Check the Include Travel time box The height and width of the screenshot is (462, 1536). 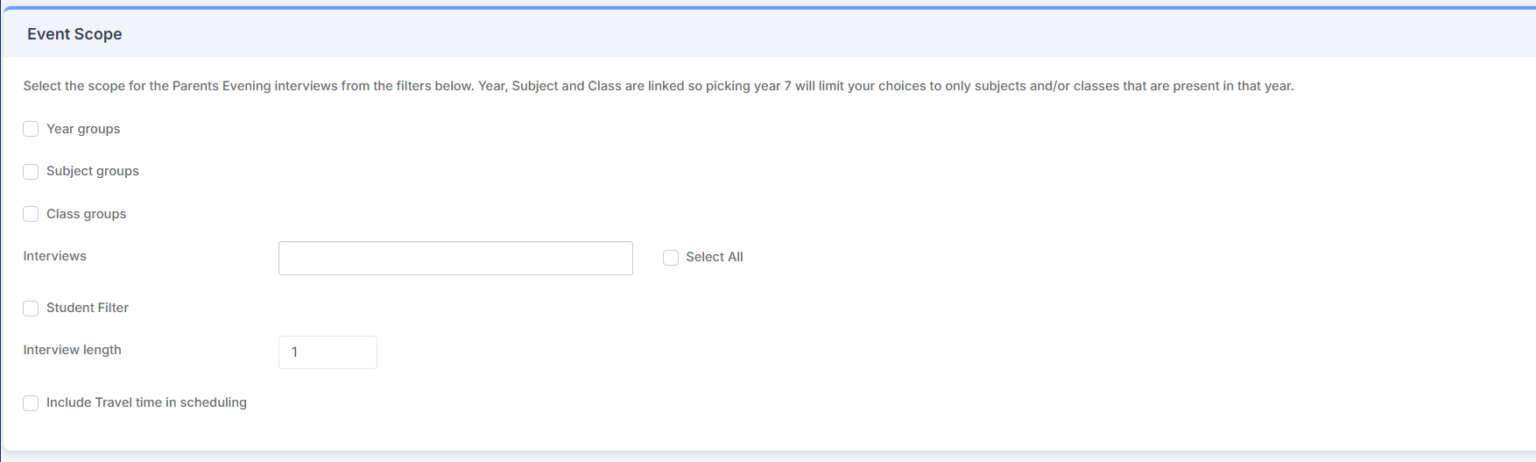31,403
